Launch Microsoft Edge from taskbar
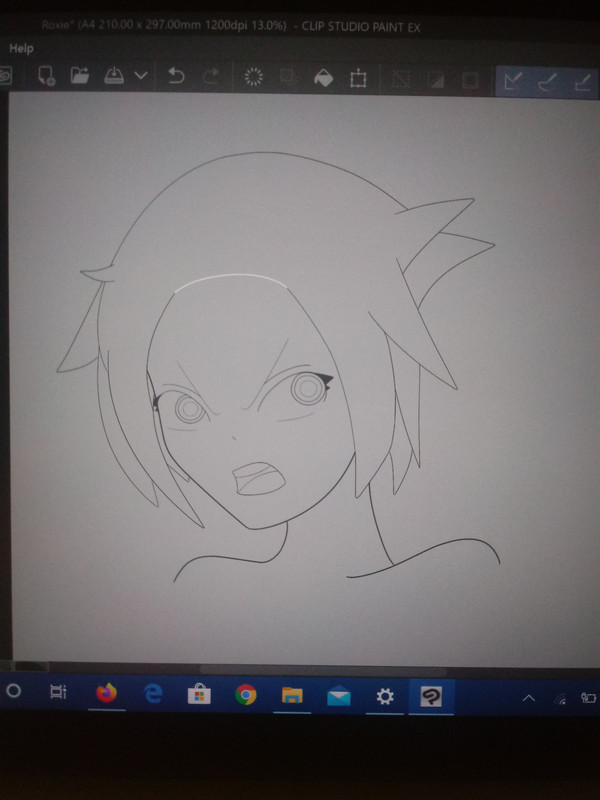The width and height of the screenshot is (600, 800). 153,693
